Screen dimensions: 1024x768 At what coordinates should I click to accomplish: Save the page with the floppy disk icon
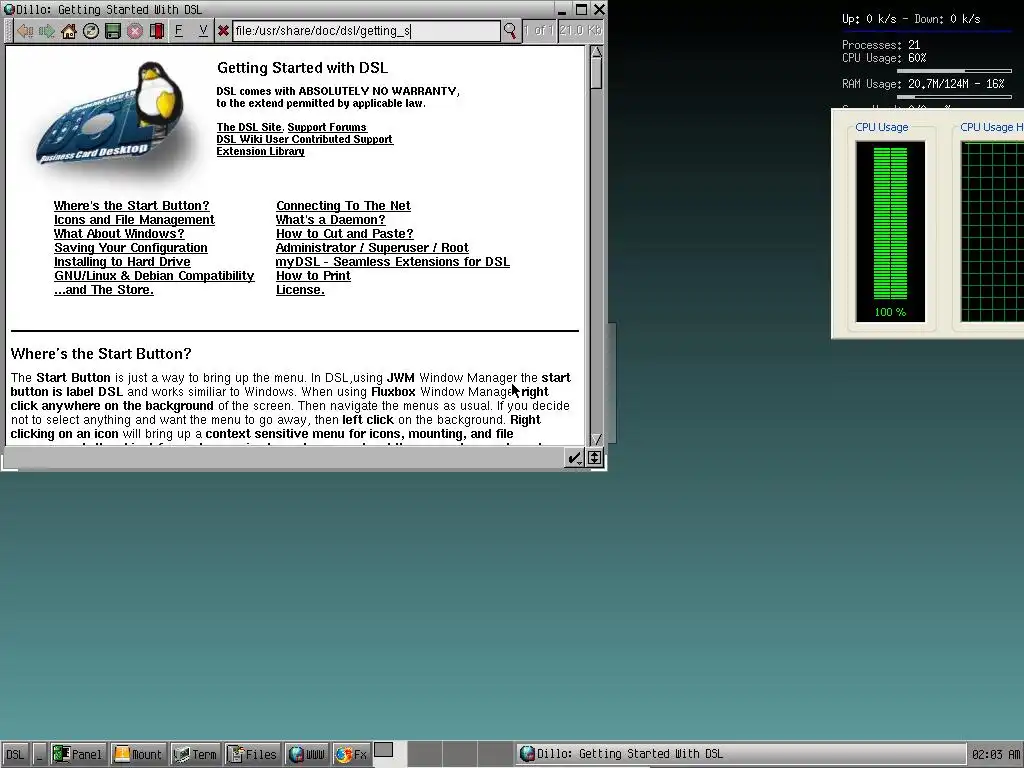112,31
